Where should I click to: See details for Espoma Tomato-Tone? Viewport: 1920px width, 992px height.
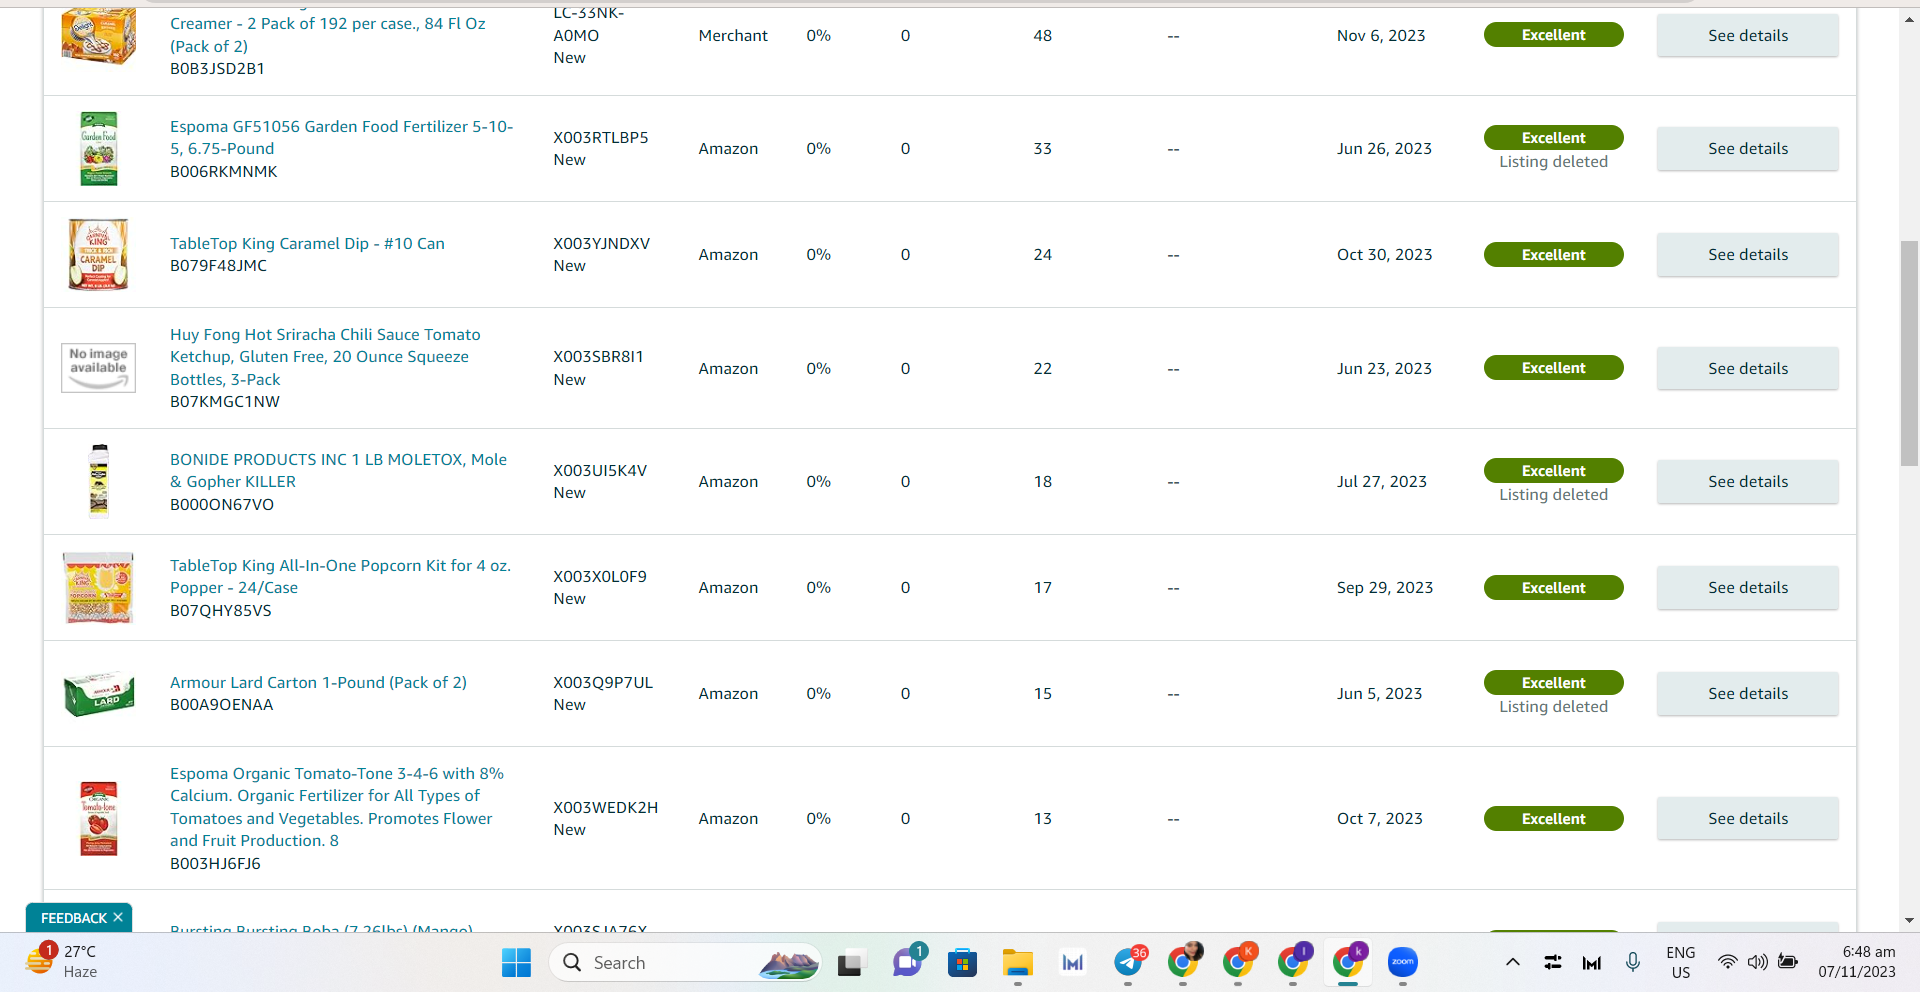click(1747, 819)
